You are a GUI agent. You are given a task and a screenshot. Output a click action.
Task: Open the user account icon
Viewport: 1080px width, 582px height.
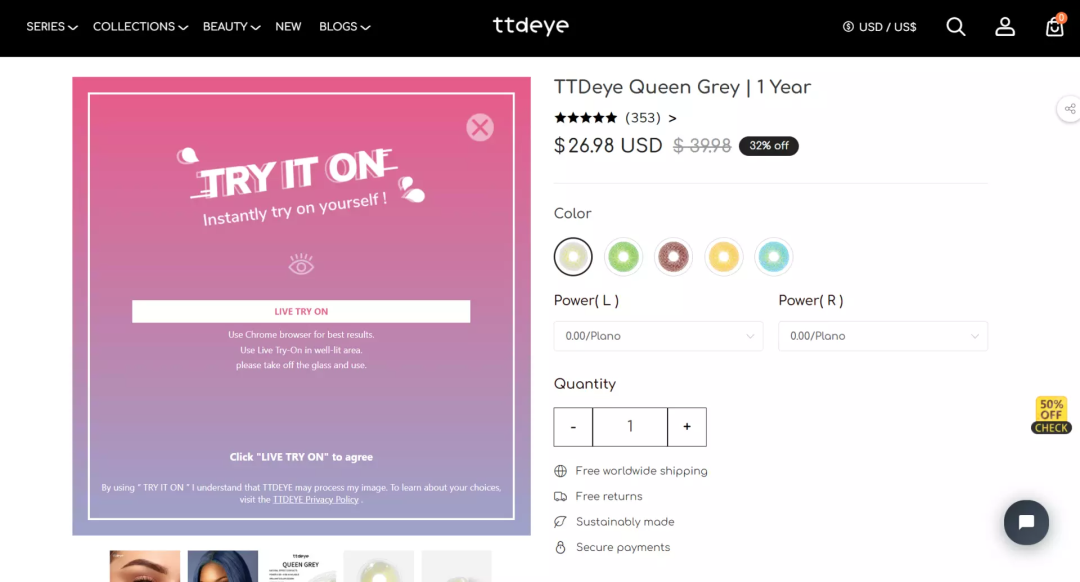[1005, 27]
